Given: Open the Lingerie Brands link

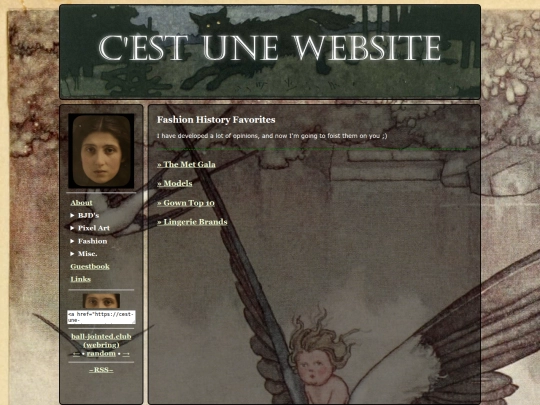Looking at the screenshot, I should 192,222.
